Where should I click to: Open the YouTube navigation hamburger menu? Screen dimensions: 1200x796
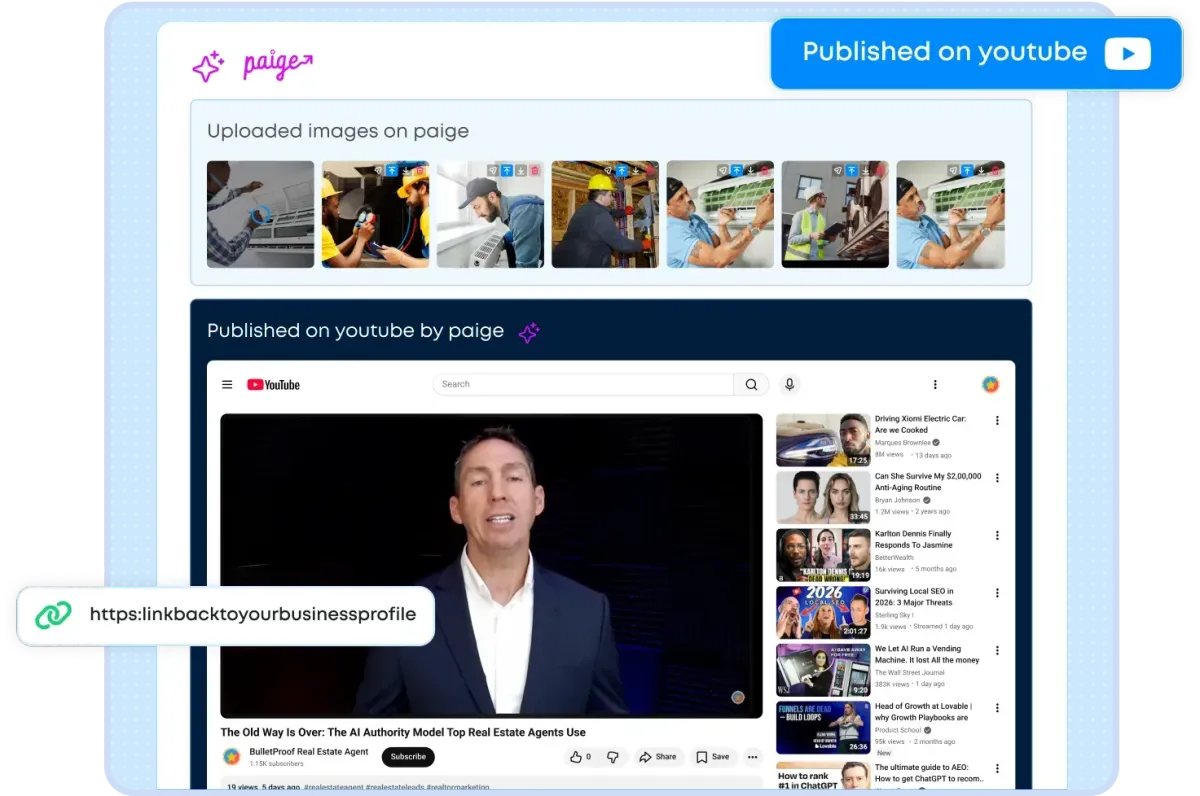227,384
